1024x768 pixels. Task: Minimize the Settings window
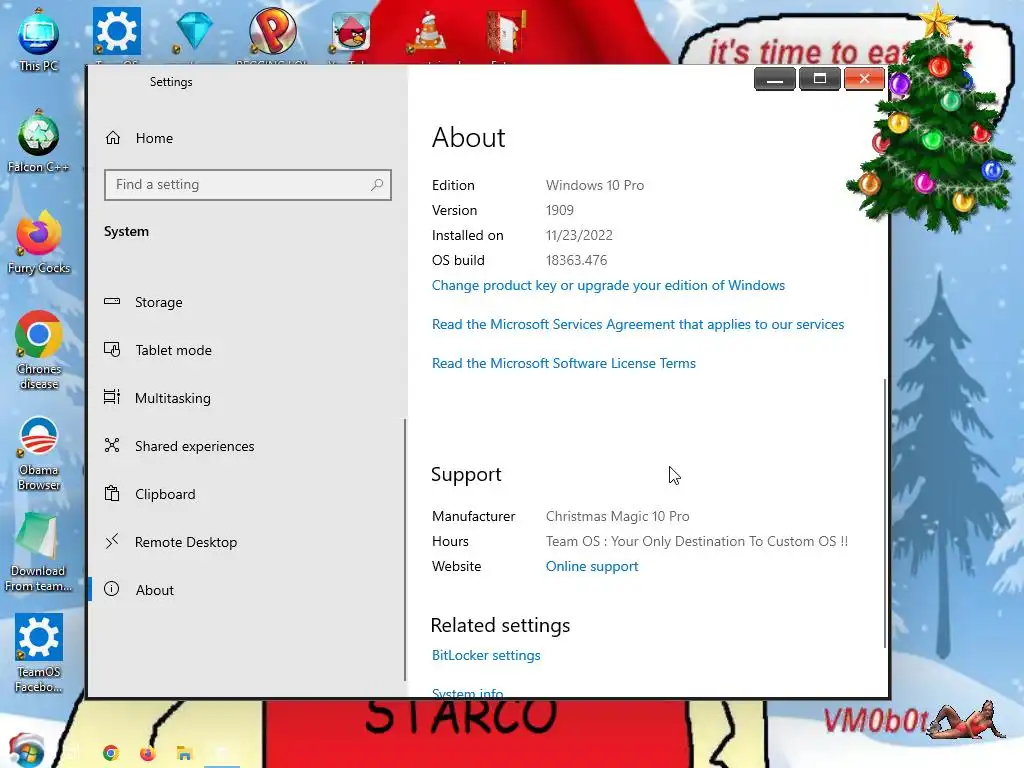775,79
